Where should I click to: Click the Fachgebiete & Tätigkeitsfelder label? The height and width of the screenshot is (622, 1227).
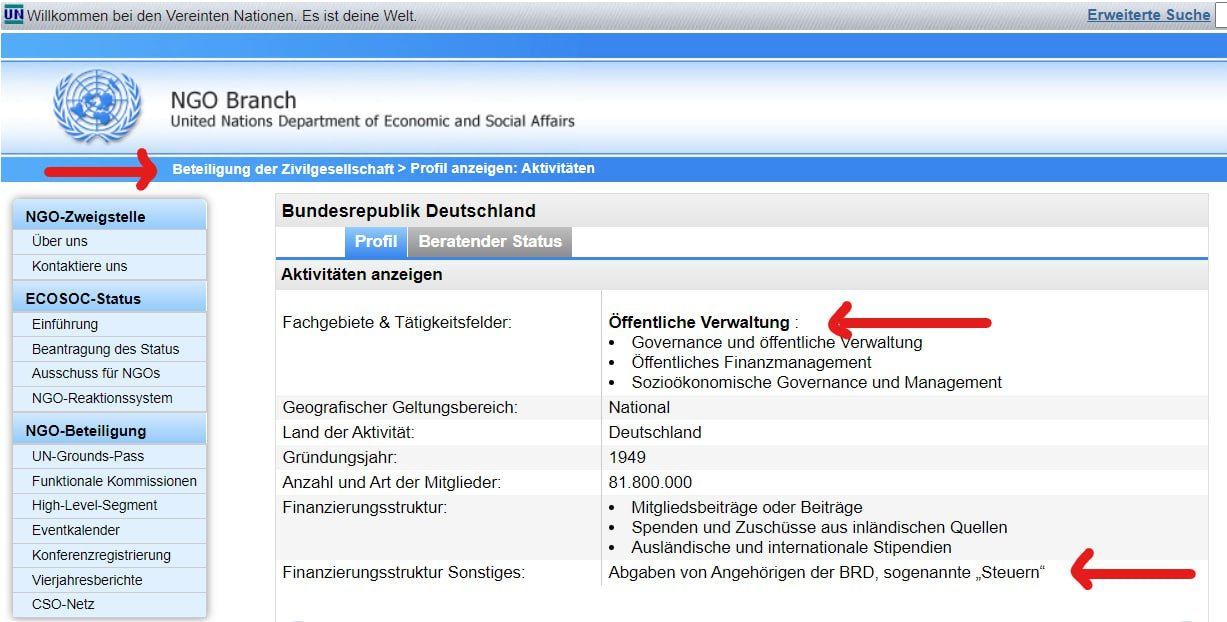click(x=397, y=323)
